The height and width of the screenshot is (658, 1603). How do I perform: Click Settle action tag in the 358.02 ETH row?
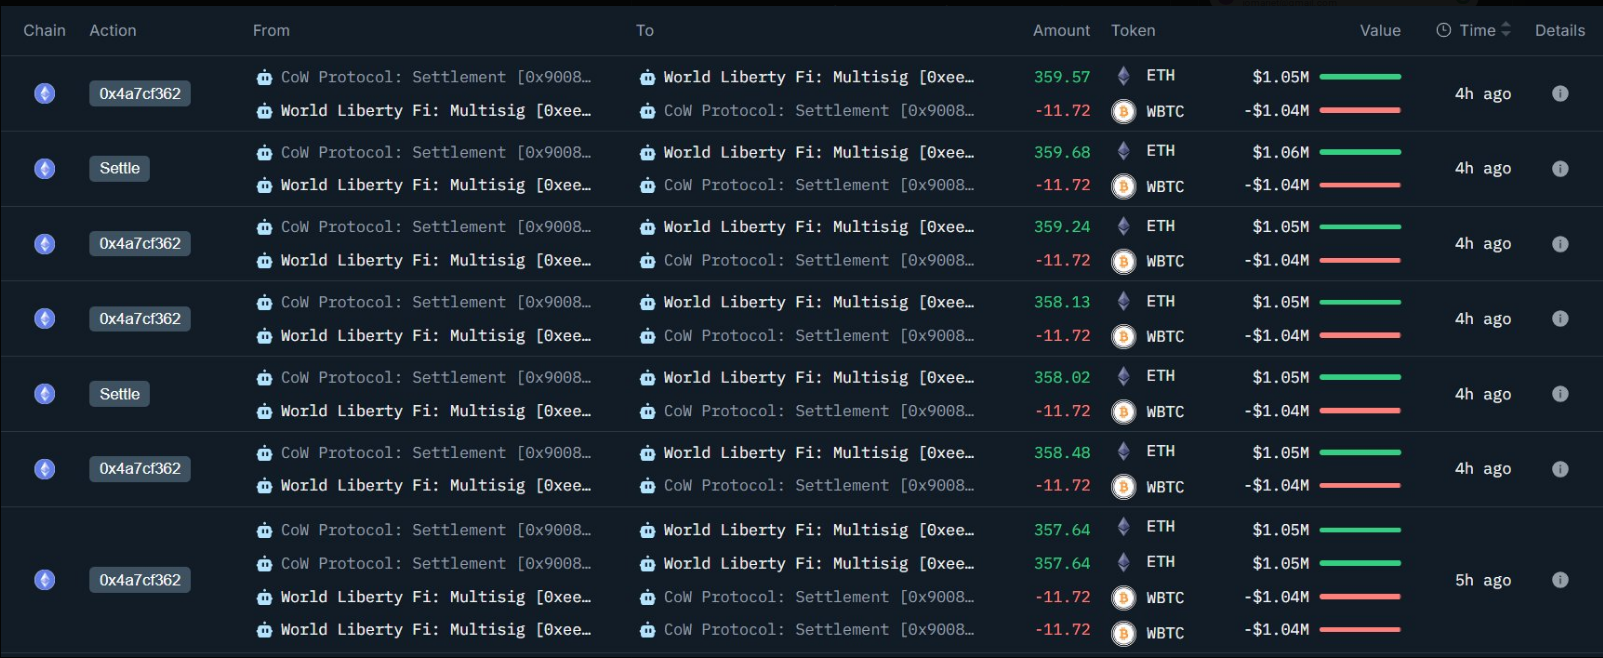coord(120,394)
